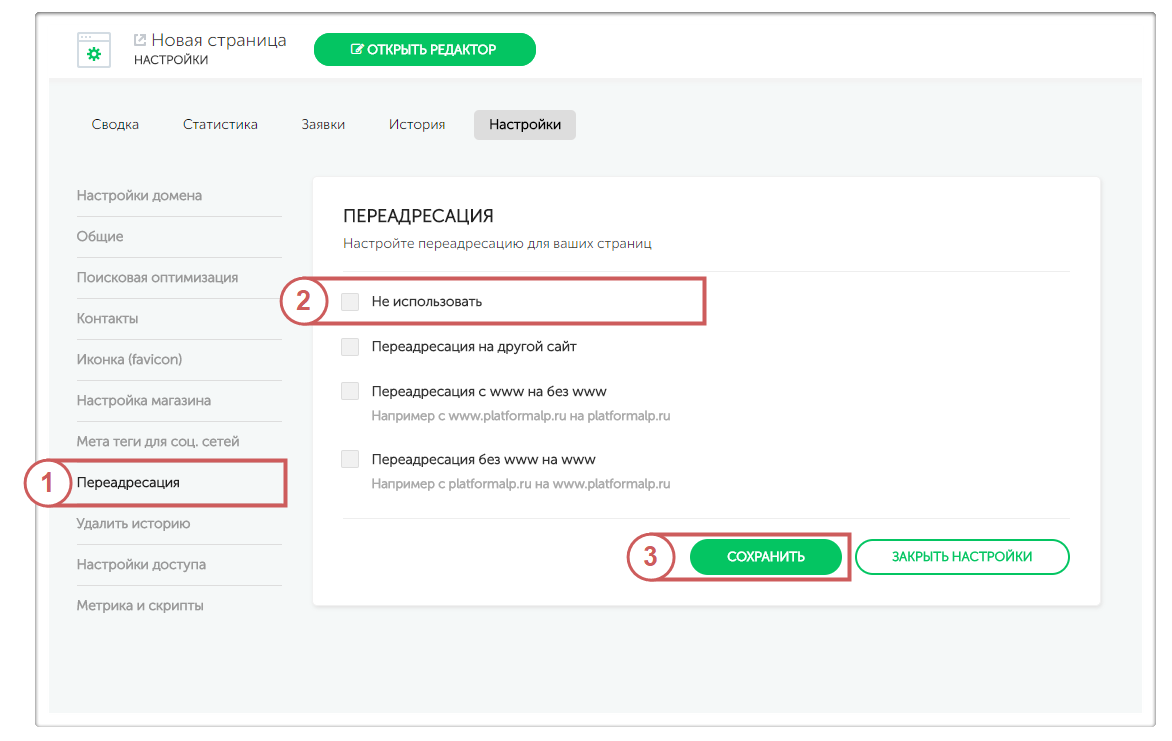Open Метрика и скрипты section
Image resolution: width=1172 pixels, height=741 pixels.
coord(140,606)
